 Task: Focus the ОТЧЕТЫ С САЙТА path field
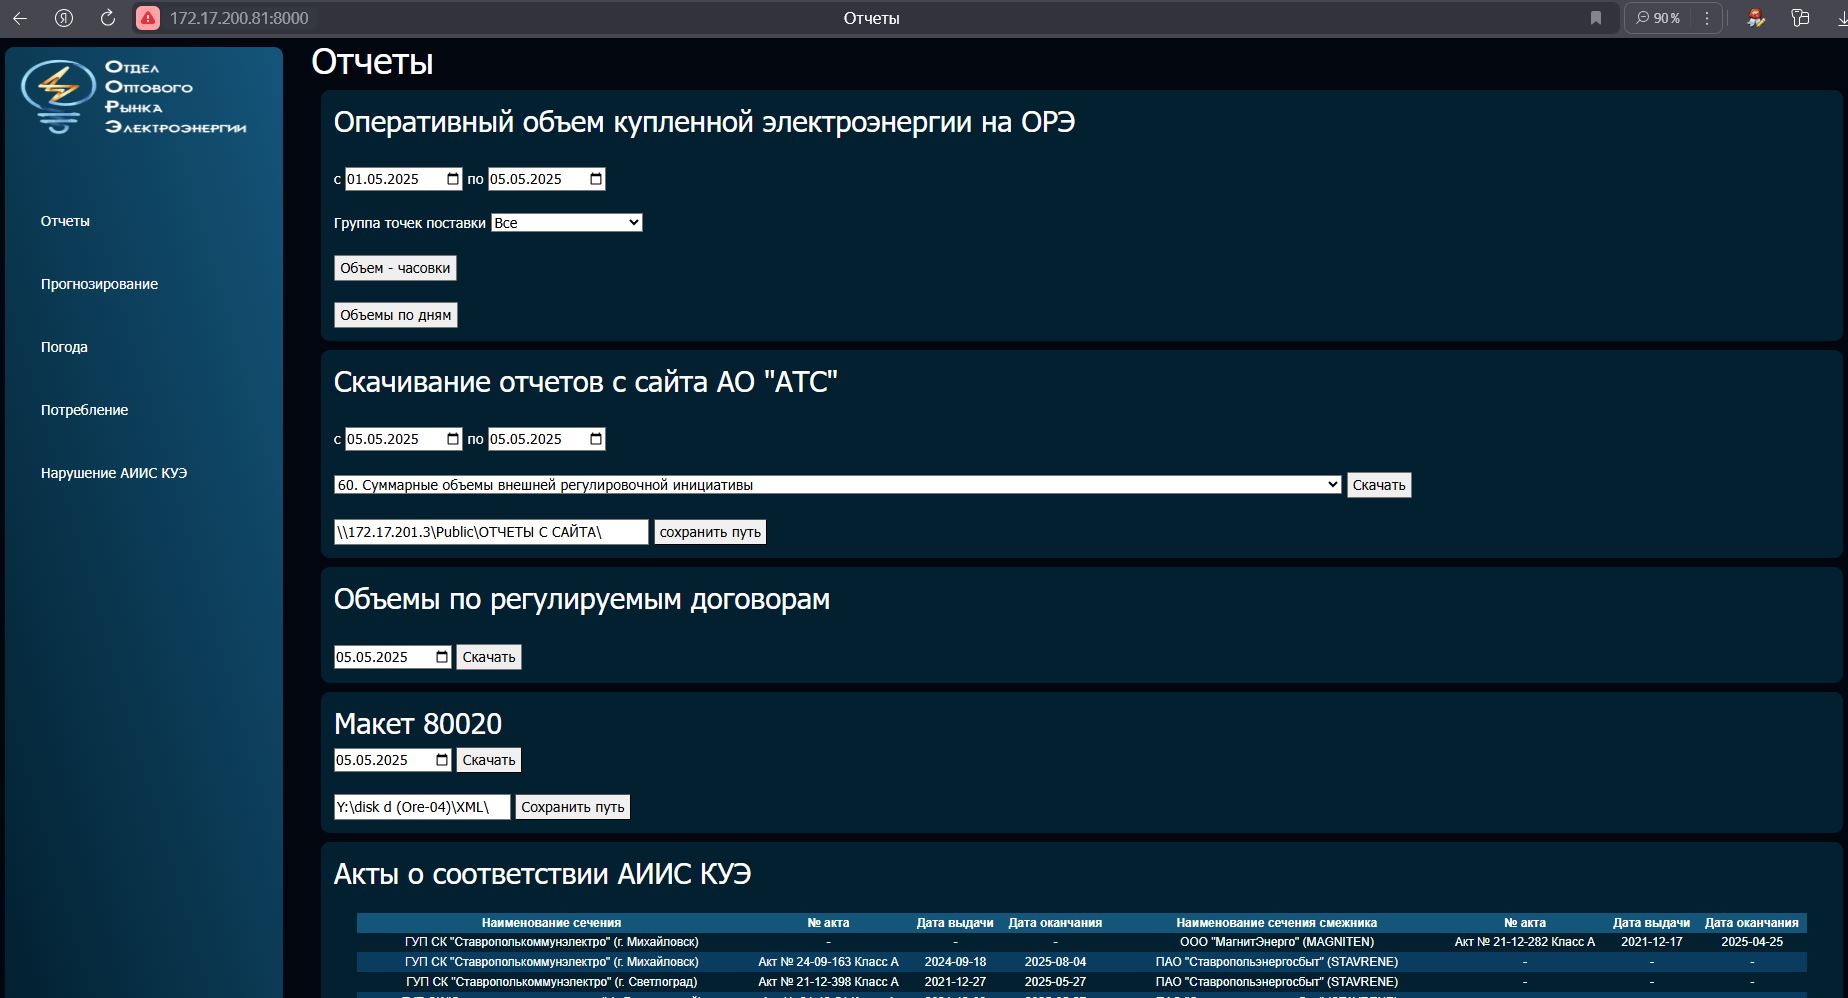(491, 532)
